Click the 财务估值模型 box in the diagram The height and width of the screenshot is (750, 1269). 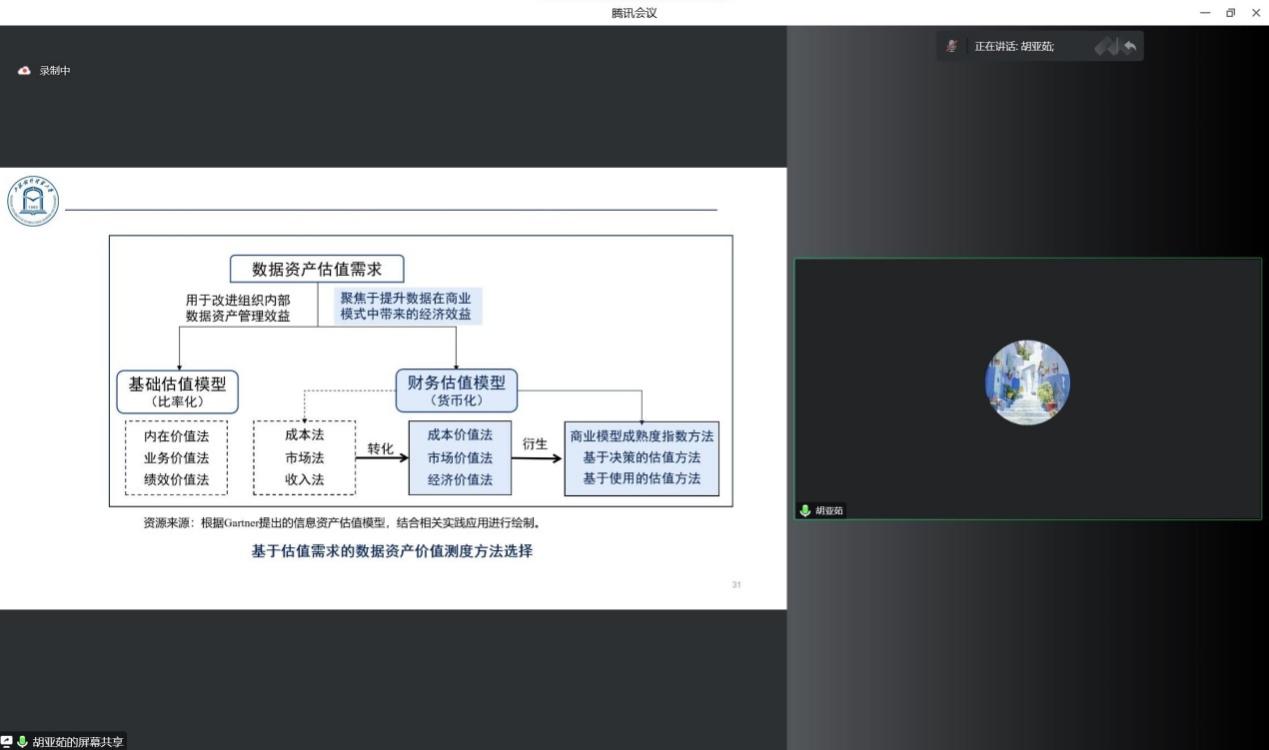(x=456, y=389)
